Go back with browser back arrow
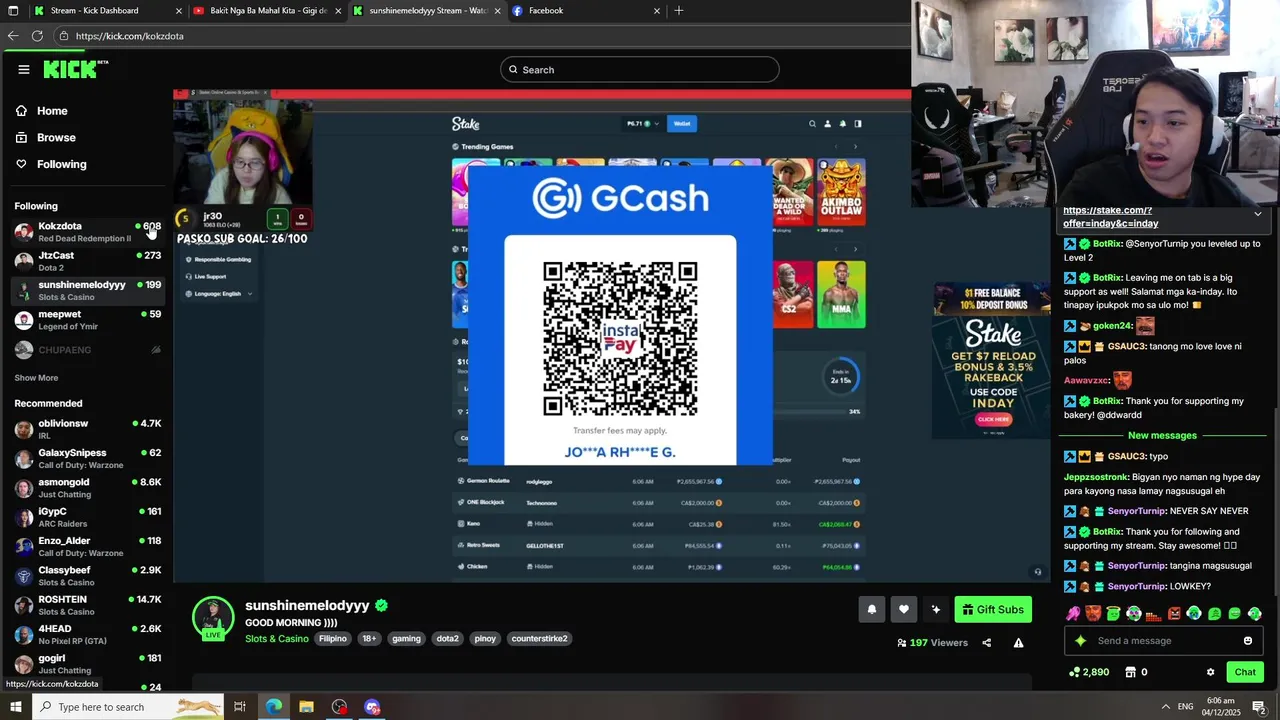This screenshot has width=1280, height=720. [13, 36]
